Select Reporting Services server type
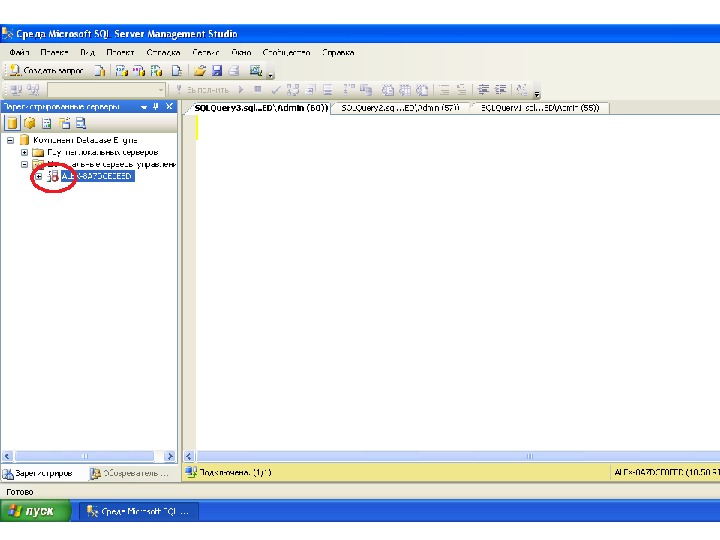Image resolution: width=720 pixels, height=540 pixels. point(47,123)
